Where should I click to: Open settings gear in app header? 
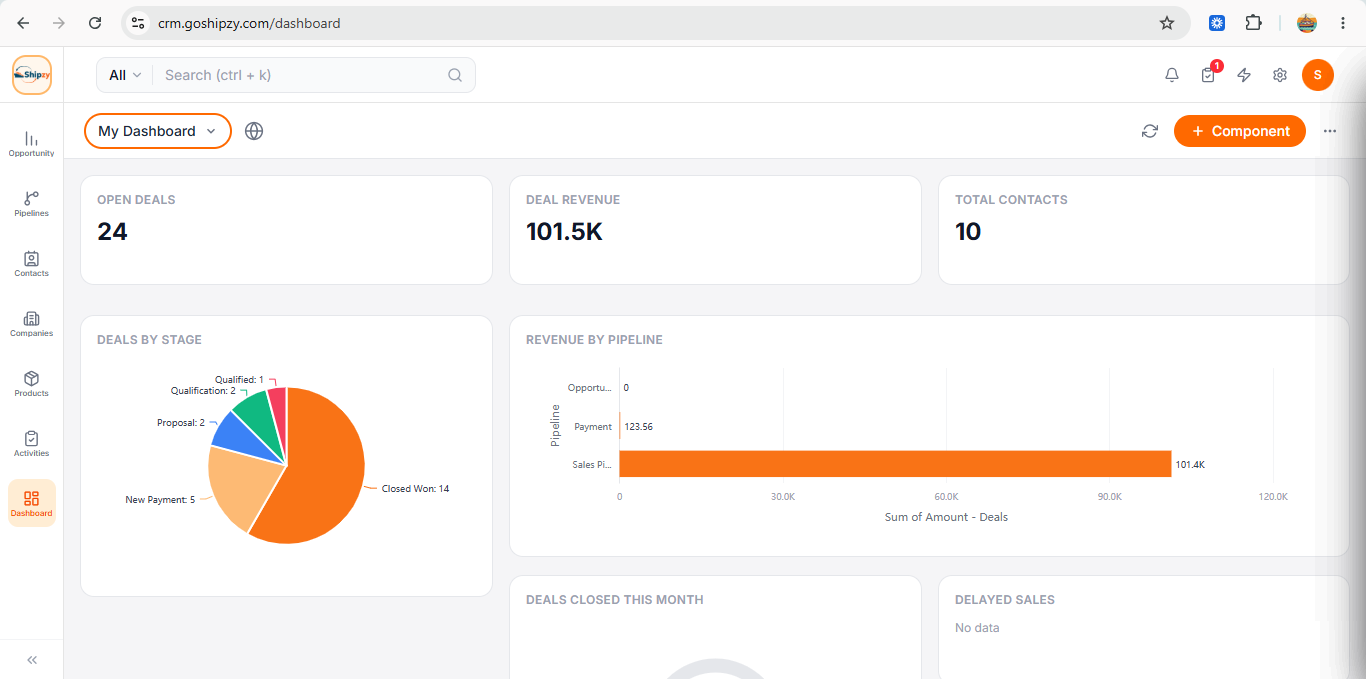1280,75
